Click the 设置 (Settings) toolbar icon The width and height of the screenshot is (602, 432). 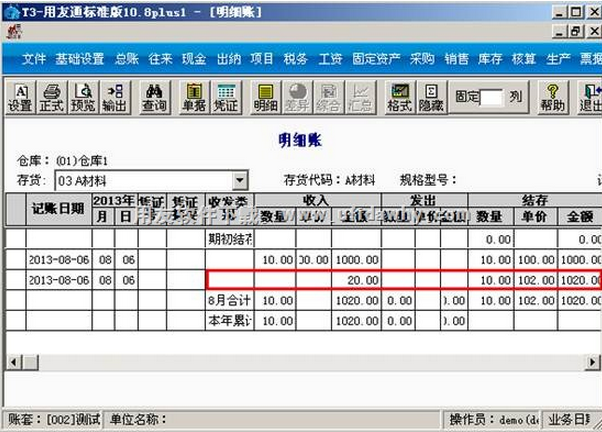[x=20, y=97]
